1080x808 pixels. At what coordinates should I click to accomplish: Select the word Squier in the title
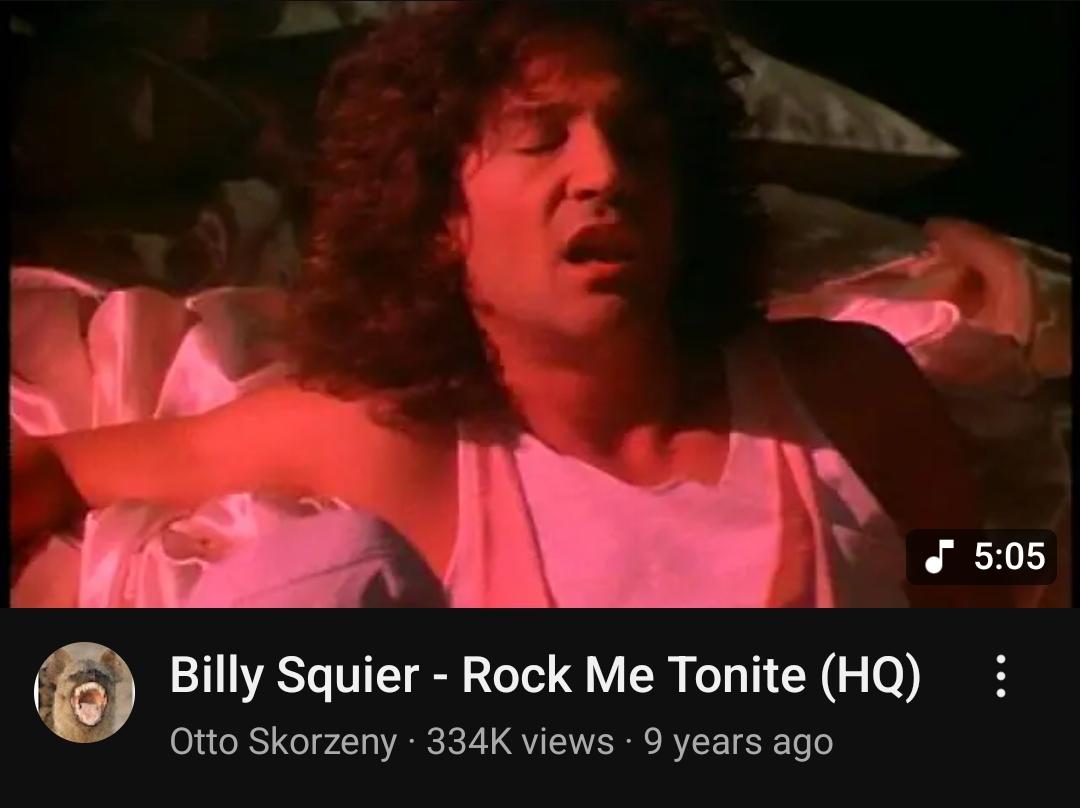348,676
